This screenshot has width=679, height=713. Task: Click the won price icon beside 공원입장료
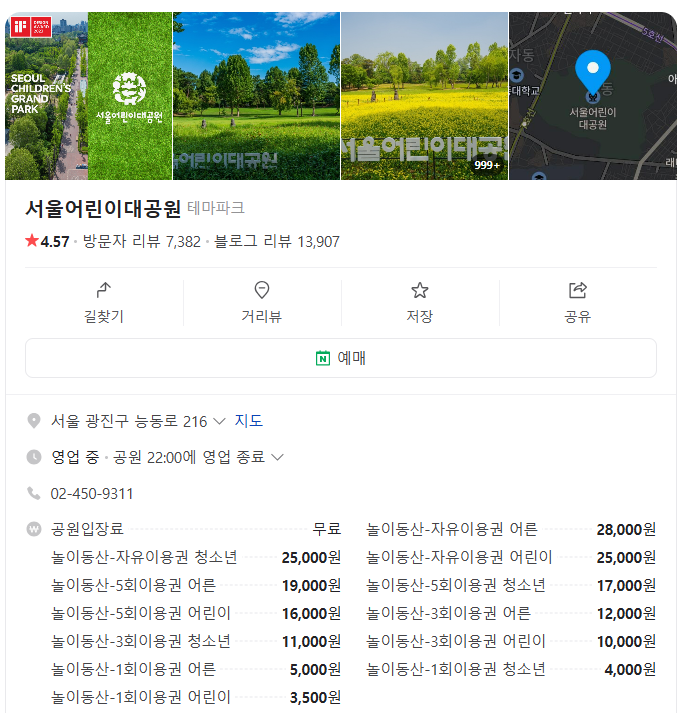[34, 529]
